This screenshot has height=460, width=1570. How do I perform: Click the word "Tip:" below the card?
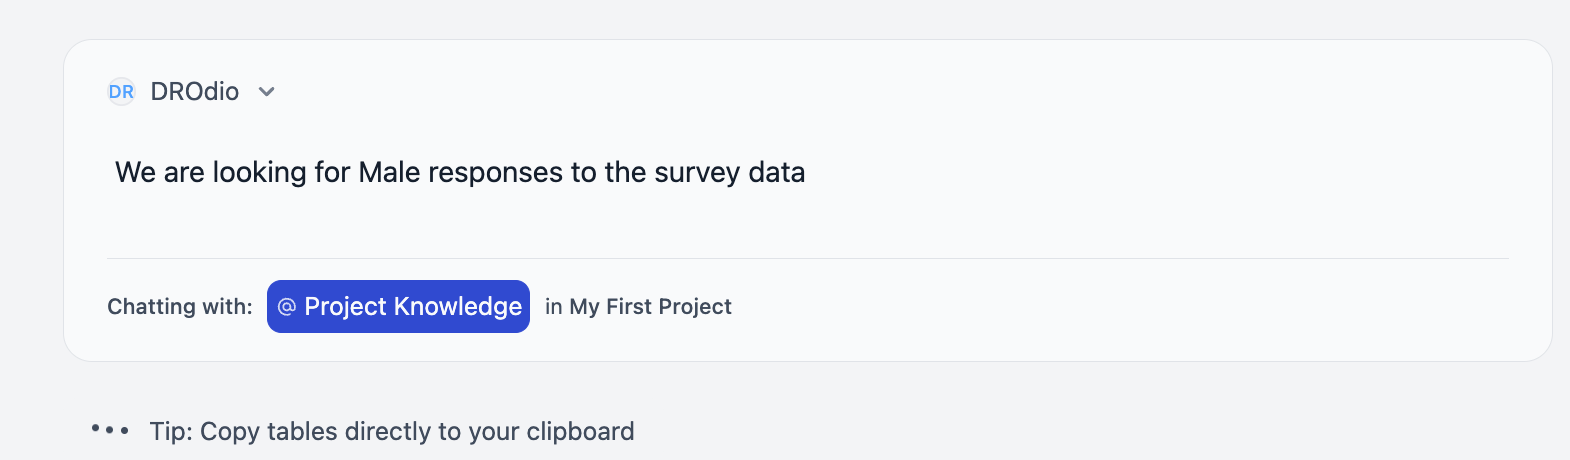tap(171, 431)
